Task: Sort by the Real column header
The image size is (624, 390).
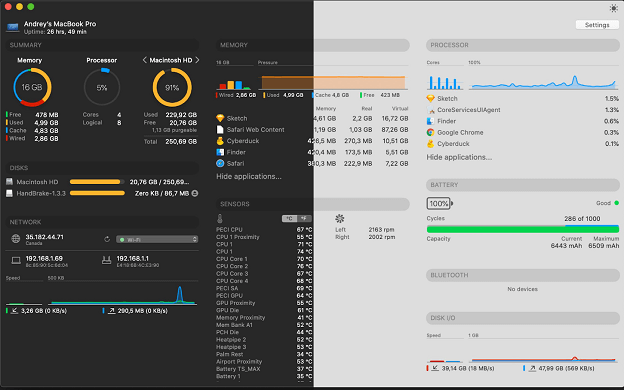Action: 367,108
